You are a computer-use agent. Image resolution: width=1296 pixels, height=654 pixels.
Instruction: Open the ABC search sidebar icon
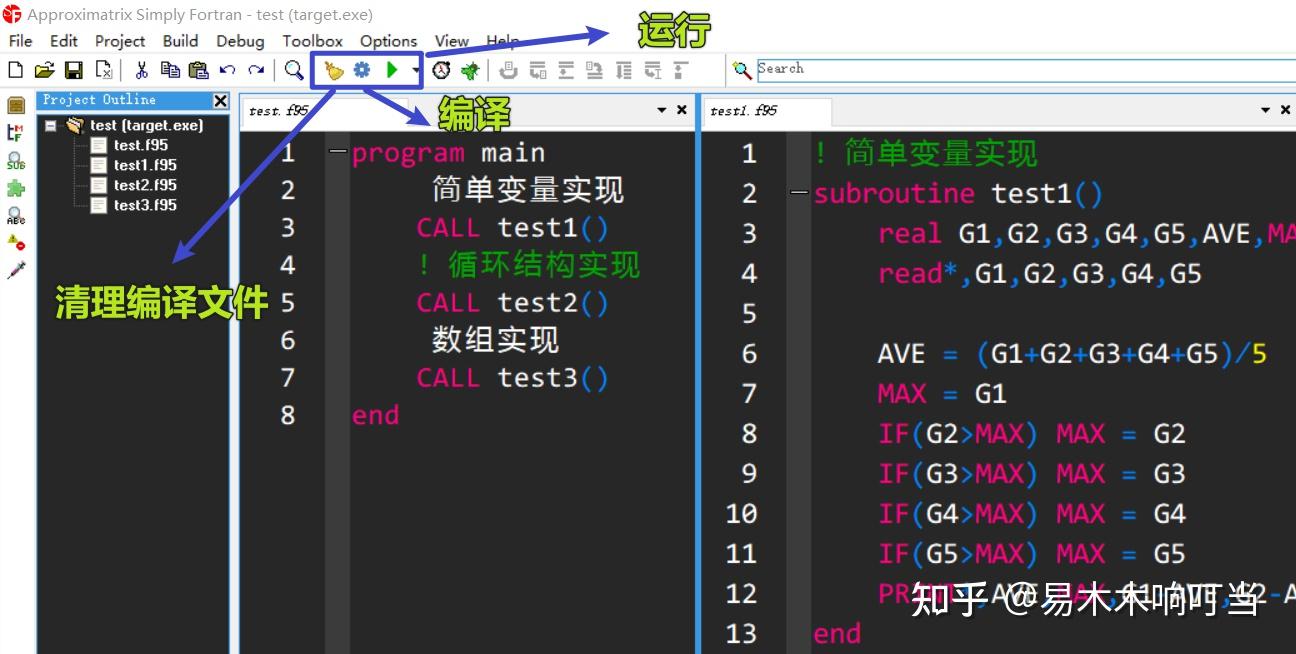[15, 215]
